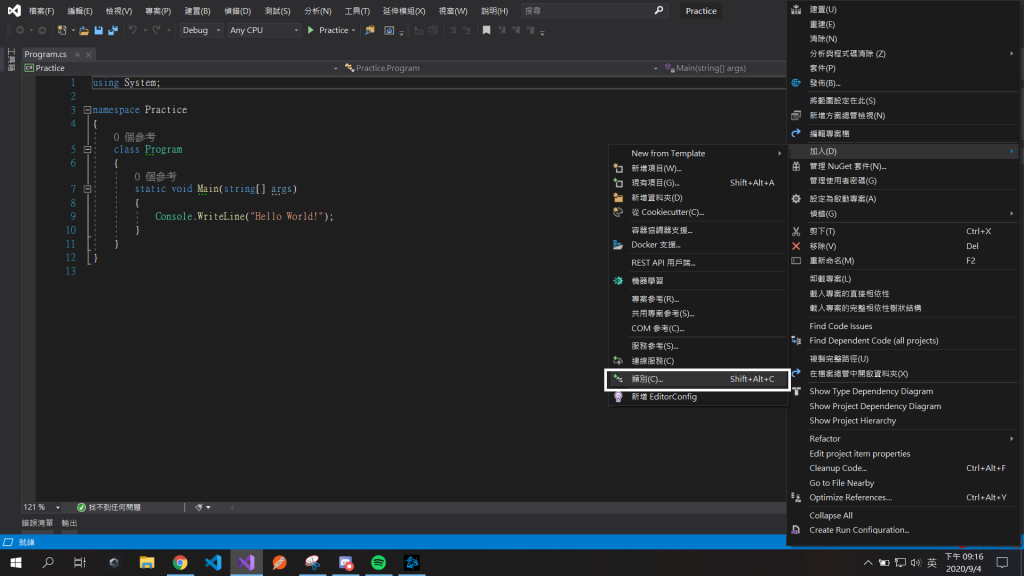
Task: Click the Windows Start button
Action: click(x=16, y=562)
